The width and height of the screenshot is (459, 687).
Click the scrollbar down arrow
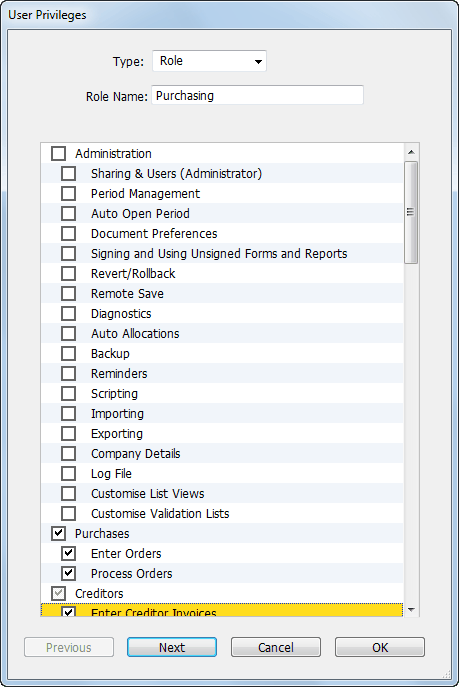411,609
